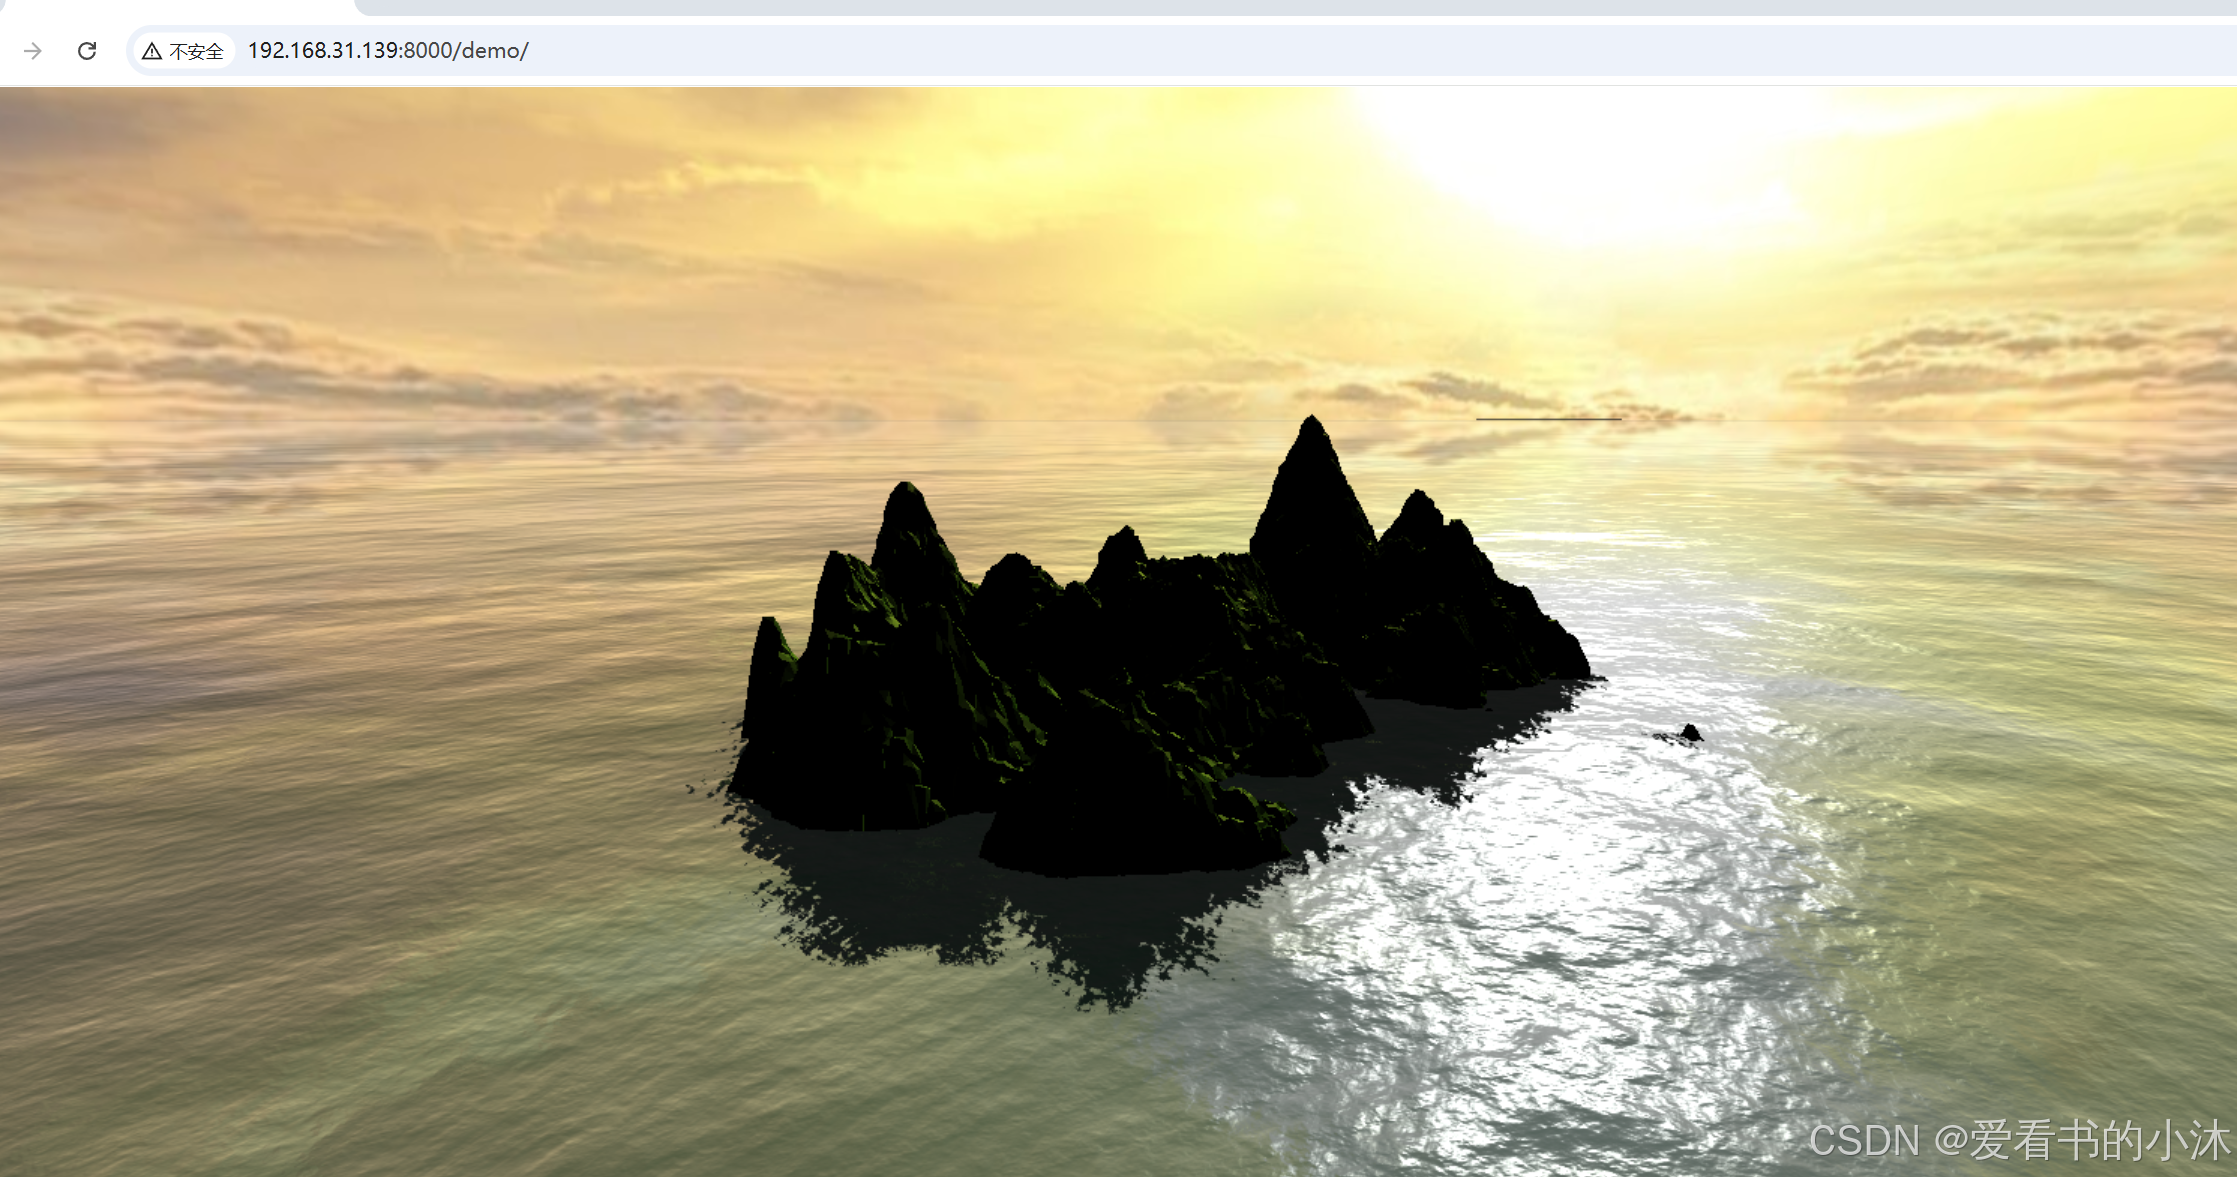2237x1177 pixels.
Task: Reload the page with the refresh icon
Action: [87, 51]
